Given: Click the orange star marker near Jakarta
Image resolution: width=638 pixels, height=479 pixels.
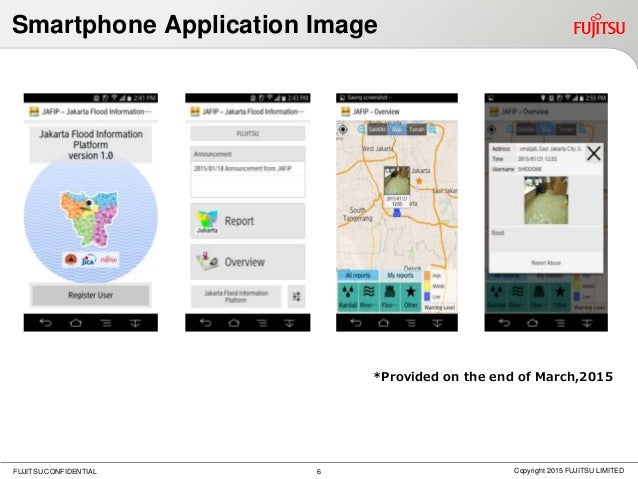Looking at the screenshot, I should [x=419, y=181].
